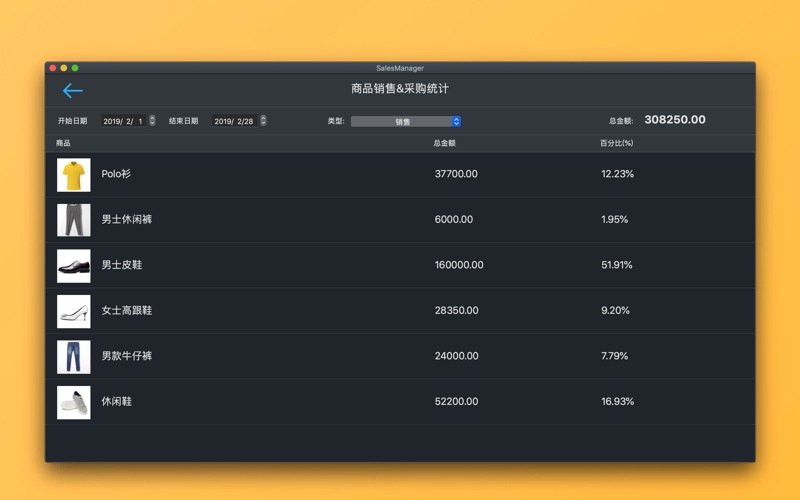Select the white sneaker thumbnail
This screenshot has height=500, width=800.
click(x=74, y=403)
